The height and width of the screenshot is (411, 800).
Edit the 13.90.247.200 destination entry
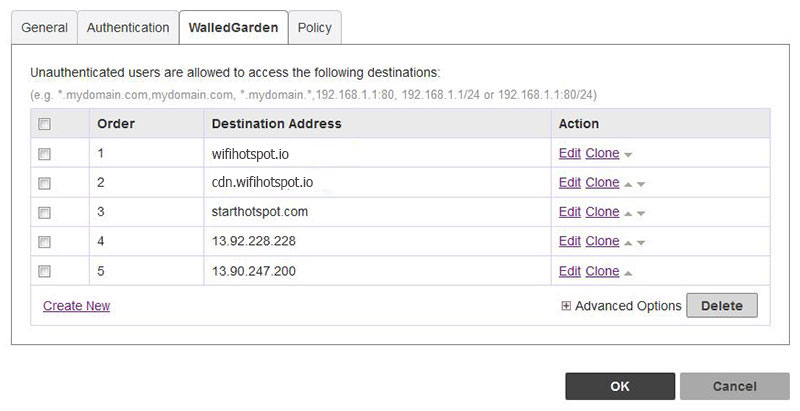tap(569, 271)
